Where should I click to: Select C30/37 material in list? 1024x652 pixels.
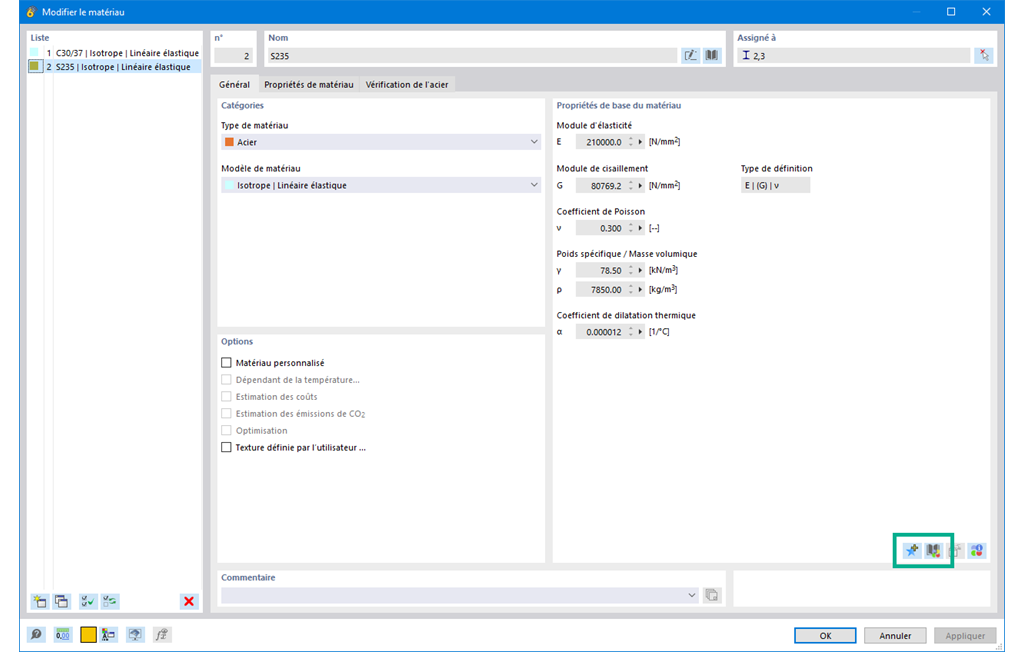click(x=115, y=53)
